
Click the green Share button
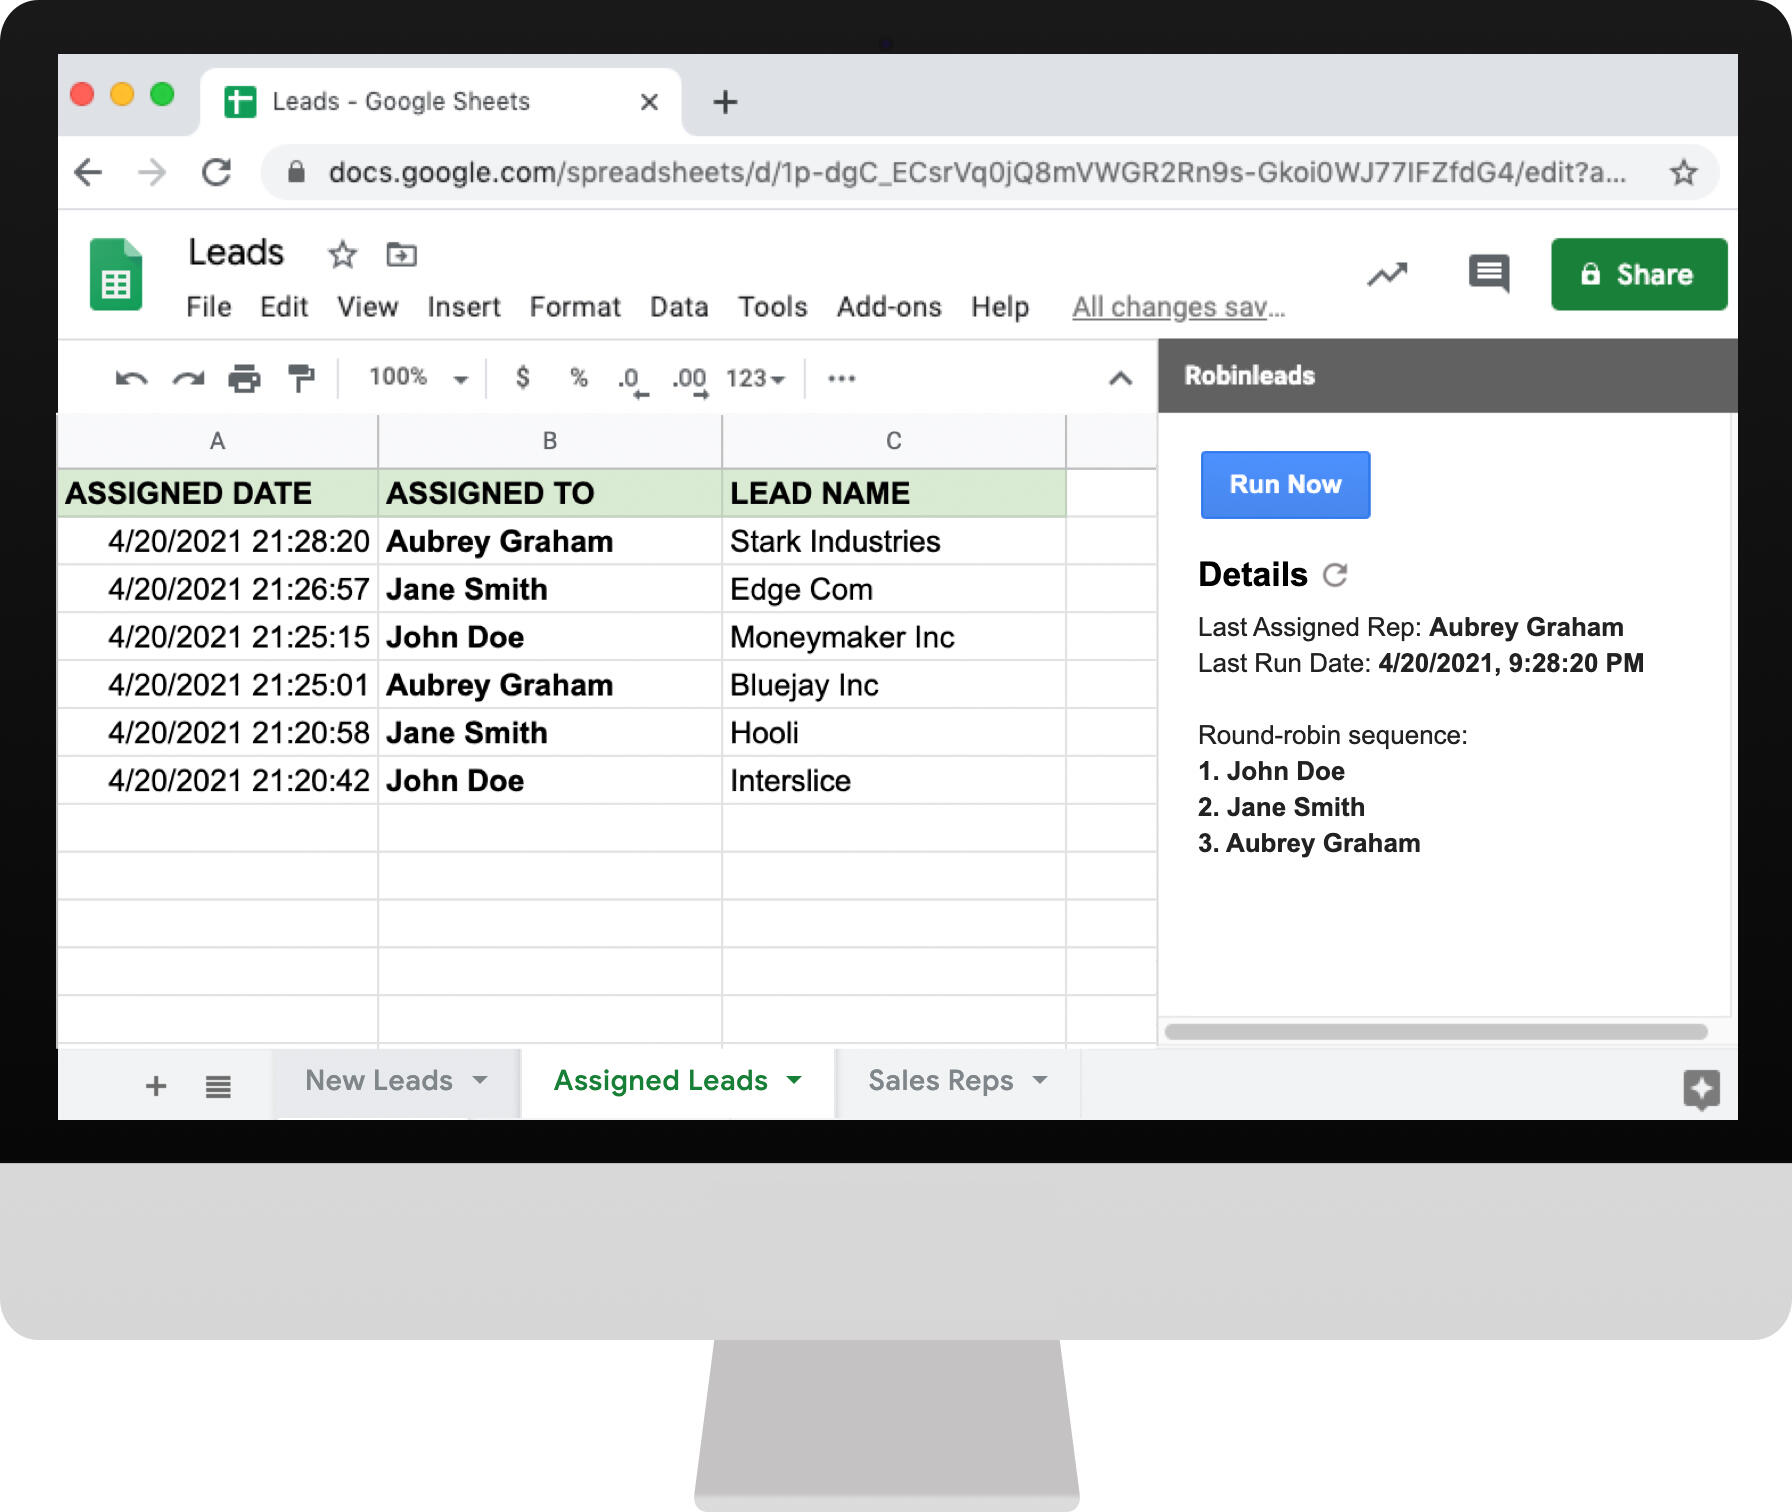coord(1638,274)
